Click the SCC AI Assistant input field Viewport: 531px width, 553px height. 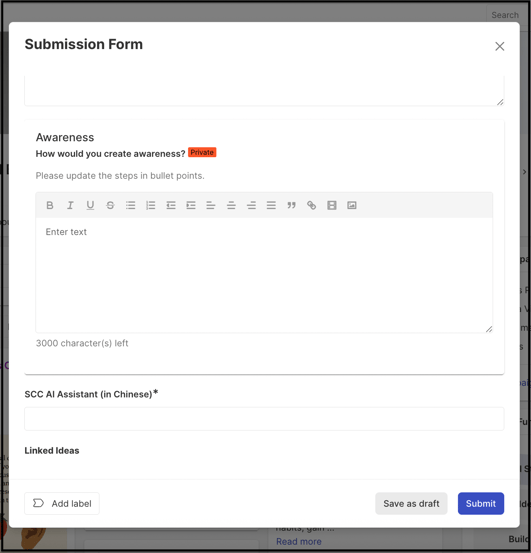[264, 419]
